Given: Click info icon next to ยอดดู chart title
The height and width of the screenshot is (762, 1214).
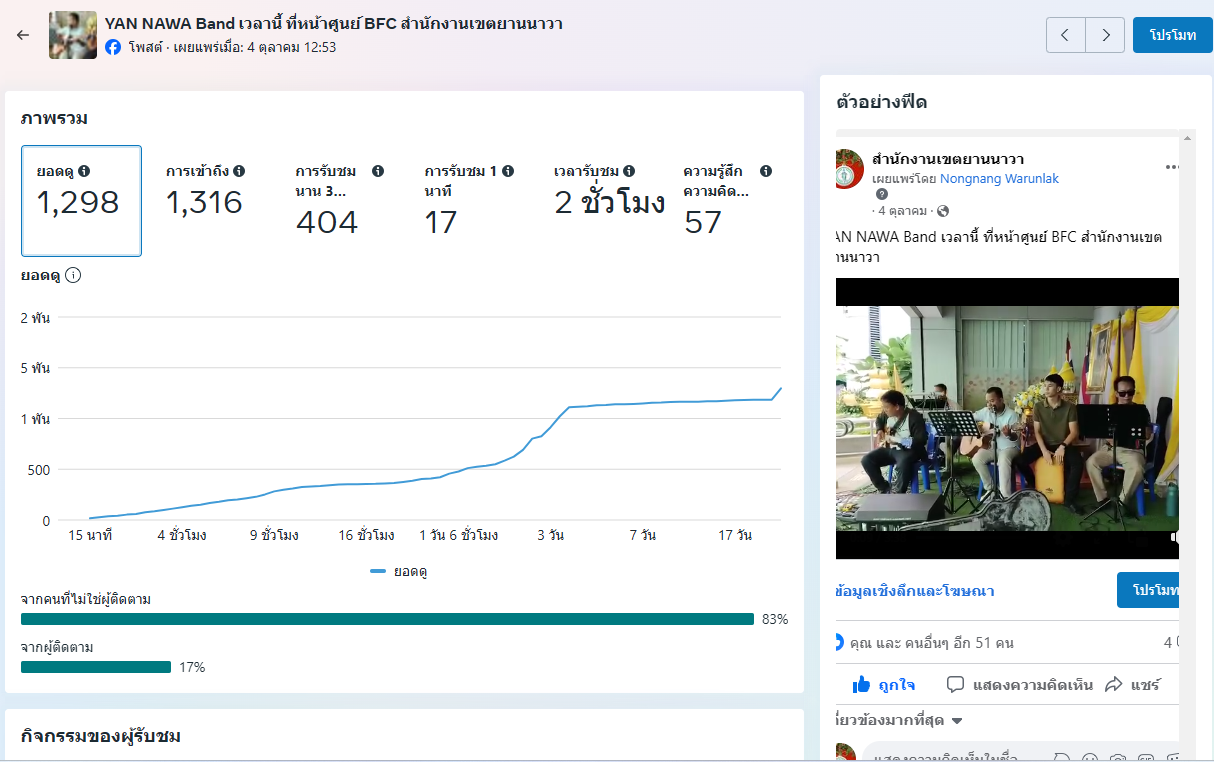Looking at the screenshot, I should click(x=73, y=275).
